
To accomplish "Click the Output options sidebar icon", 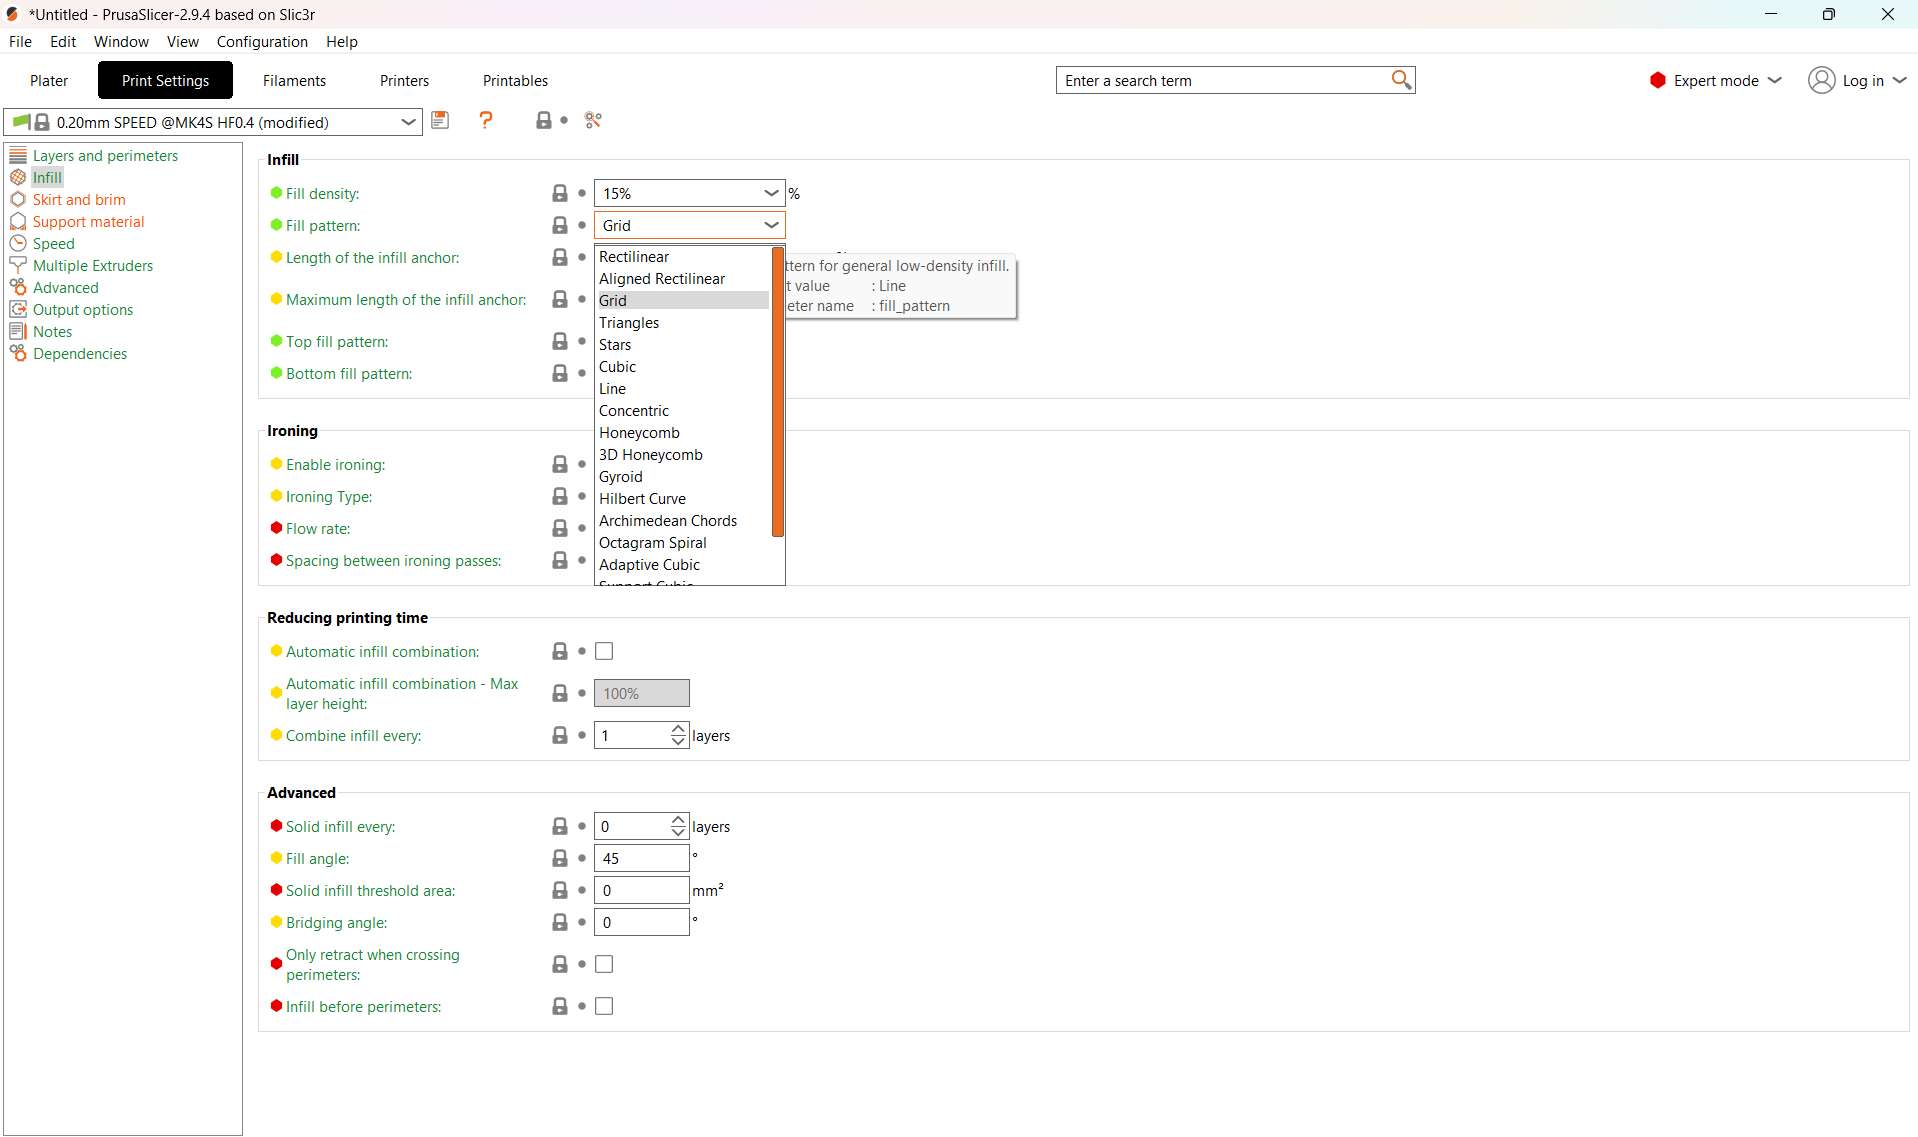I will click(18, 309).
